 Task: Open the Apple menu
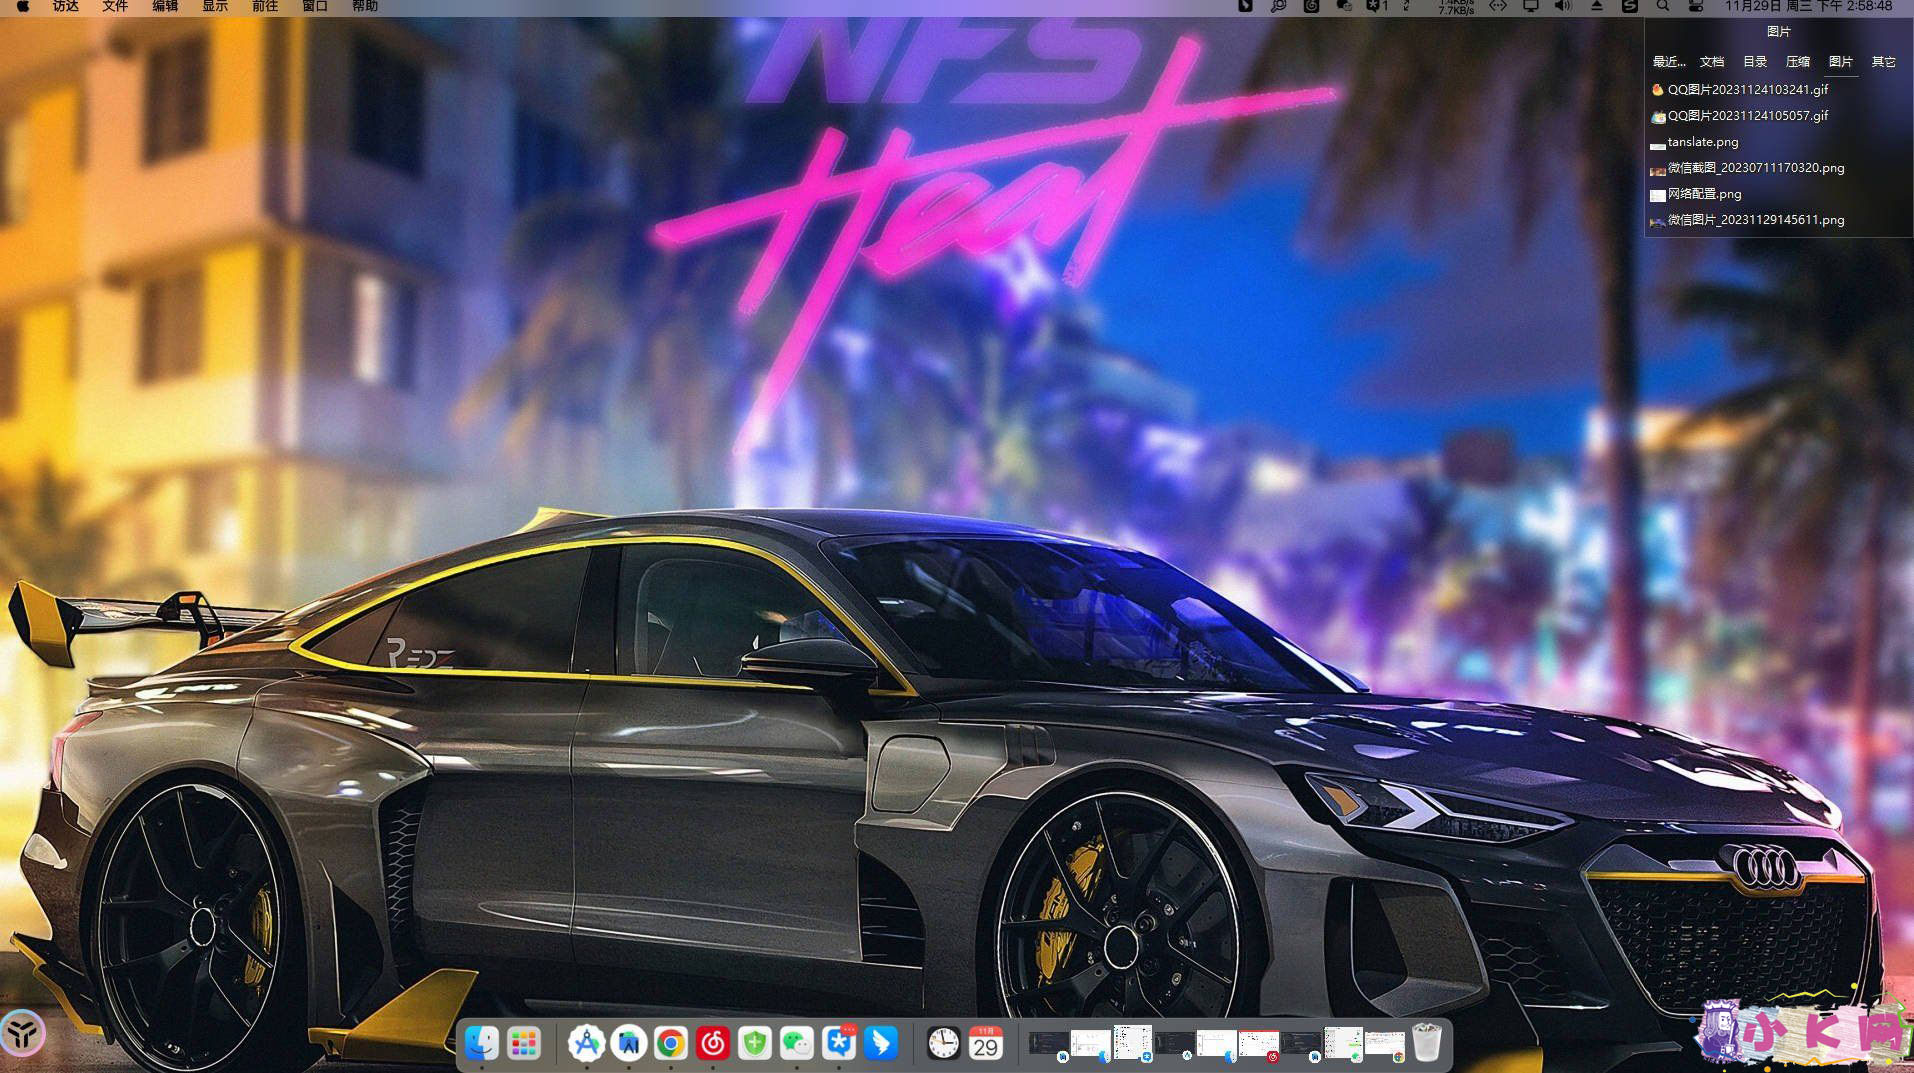pos(22,6)
